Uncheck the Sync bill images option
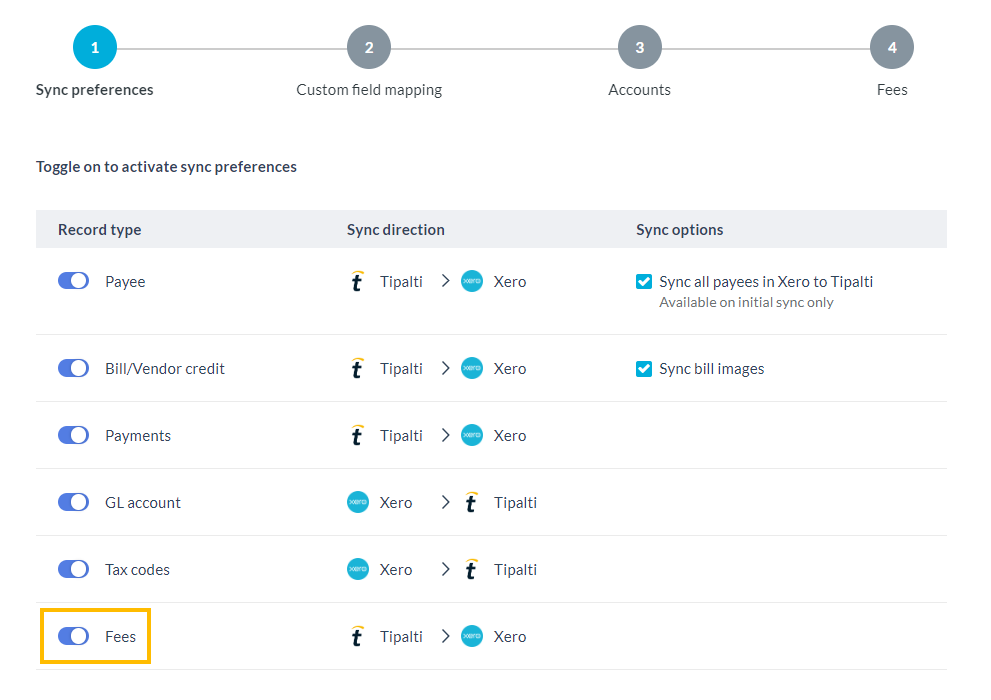The height and width of the screenshot is (700, 991). pos(644,368)
